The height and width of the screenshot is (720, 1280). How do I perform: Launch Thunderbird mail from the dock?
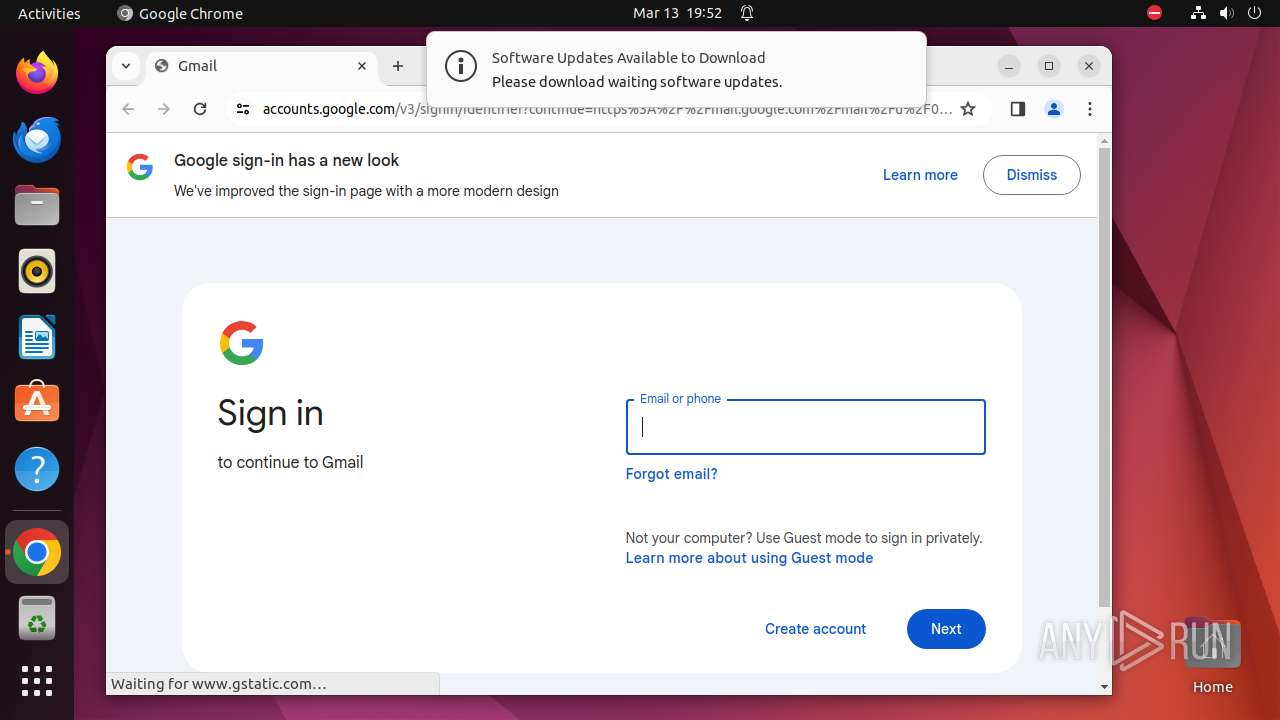37,139
